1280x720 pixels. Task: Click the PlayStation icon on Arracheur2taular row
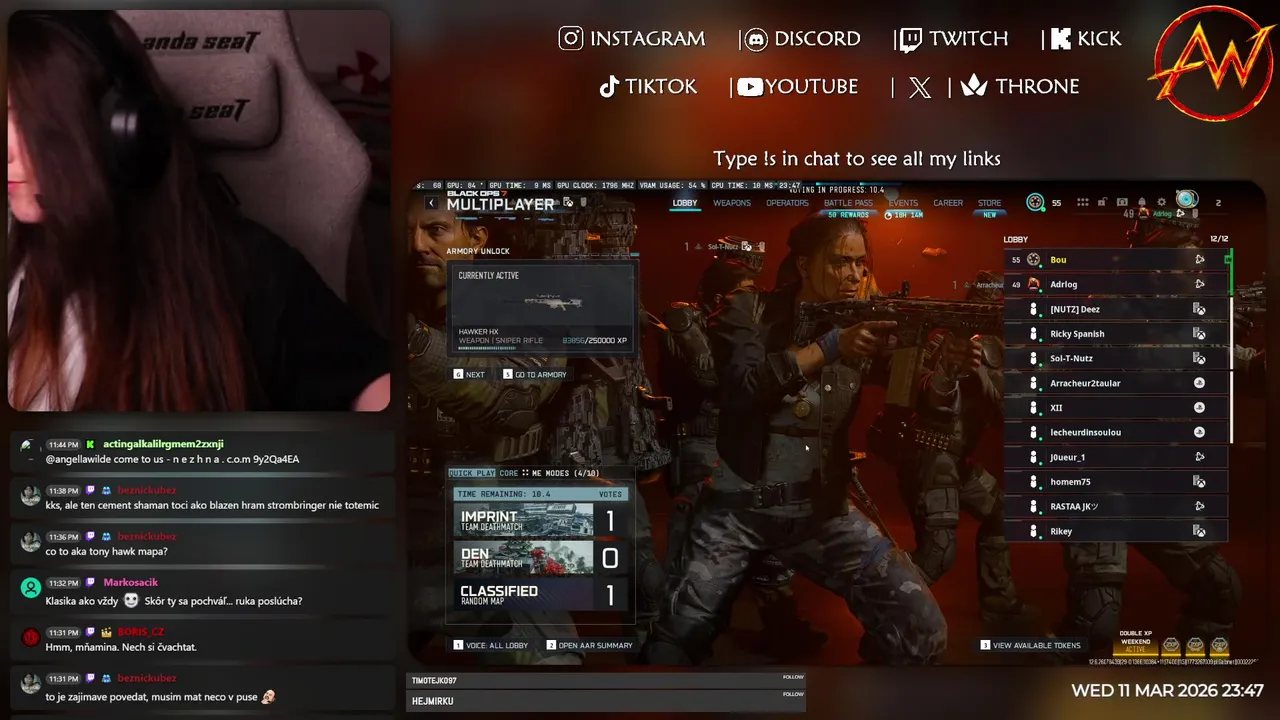pyautogui.click(x=1199, y=383)
